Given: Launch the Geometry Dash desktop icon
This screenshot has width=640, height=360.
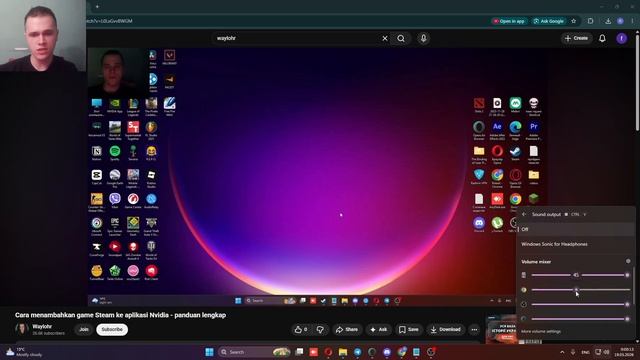Looking at the screenshot, I should tap(133, 226).
